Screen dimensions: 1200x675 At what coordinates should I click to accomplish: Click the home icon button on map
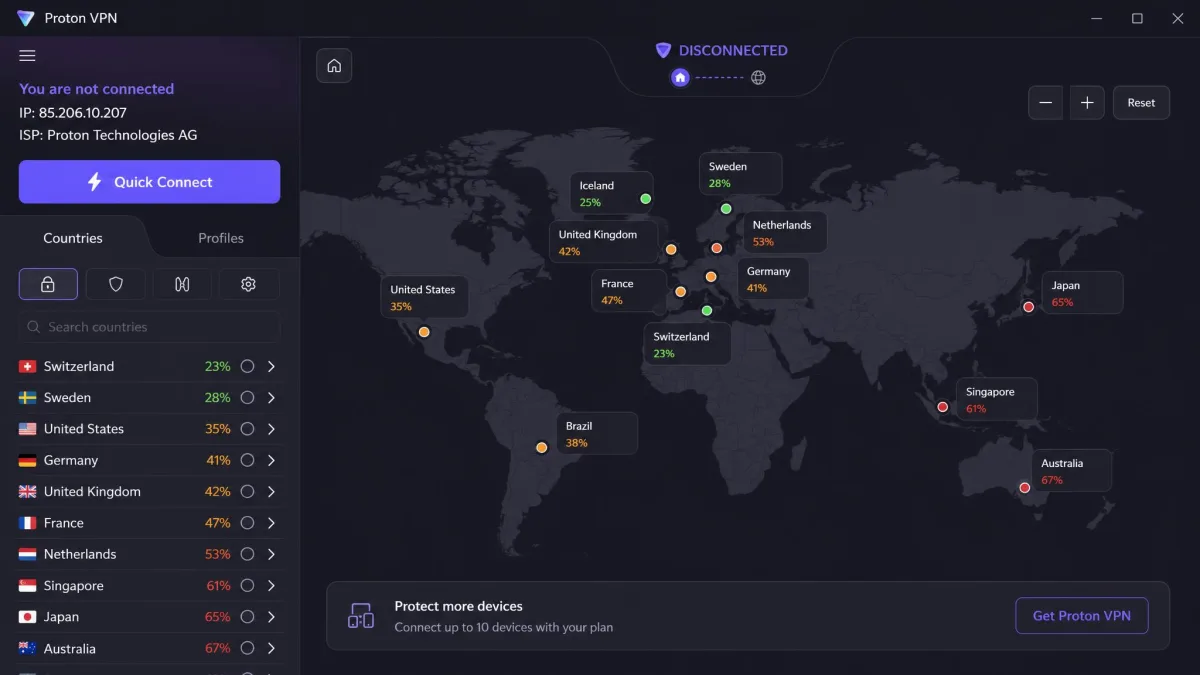pos(334,66)
